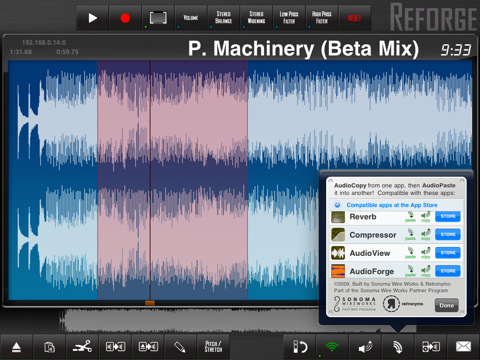480x360 pixels.
Task: Open the Low Pass Filter effect
Action: pos(289,18)
